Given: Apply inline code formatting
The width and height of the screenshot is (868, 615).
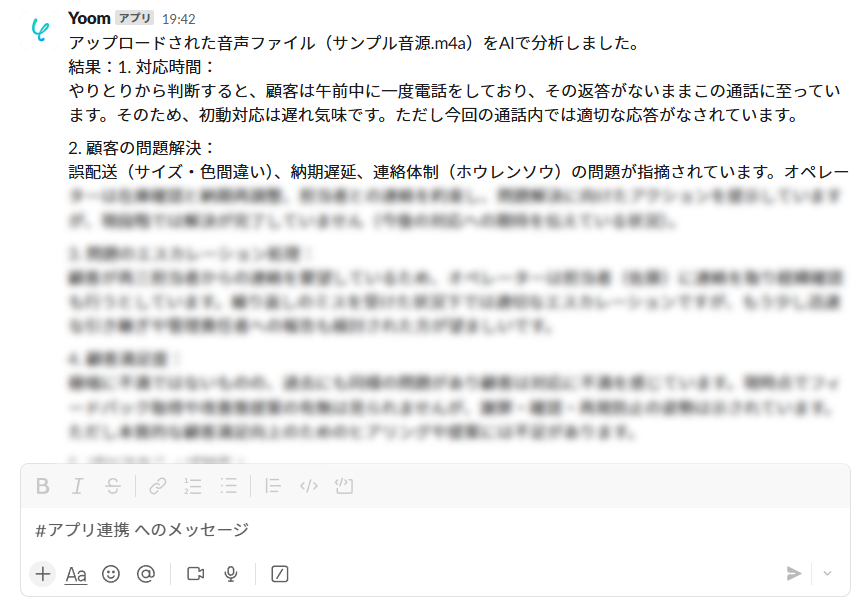Looking at the screenshot, I should point(308,486).
